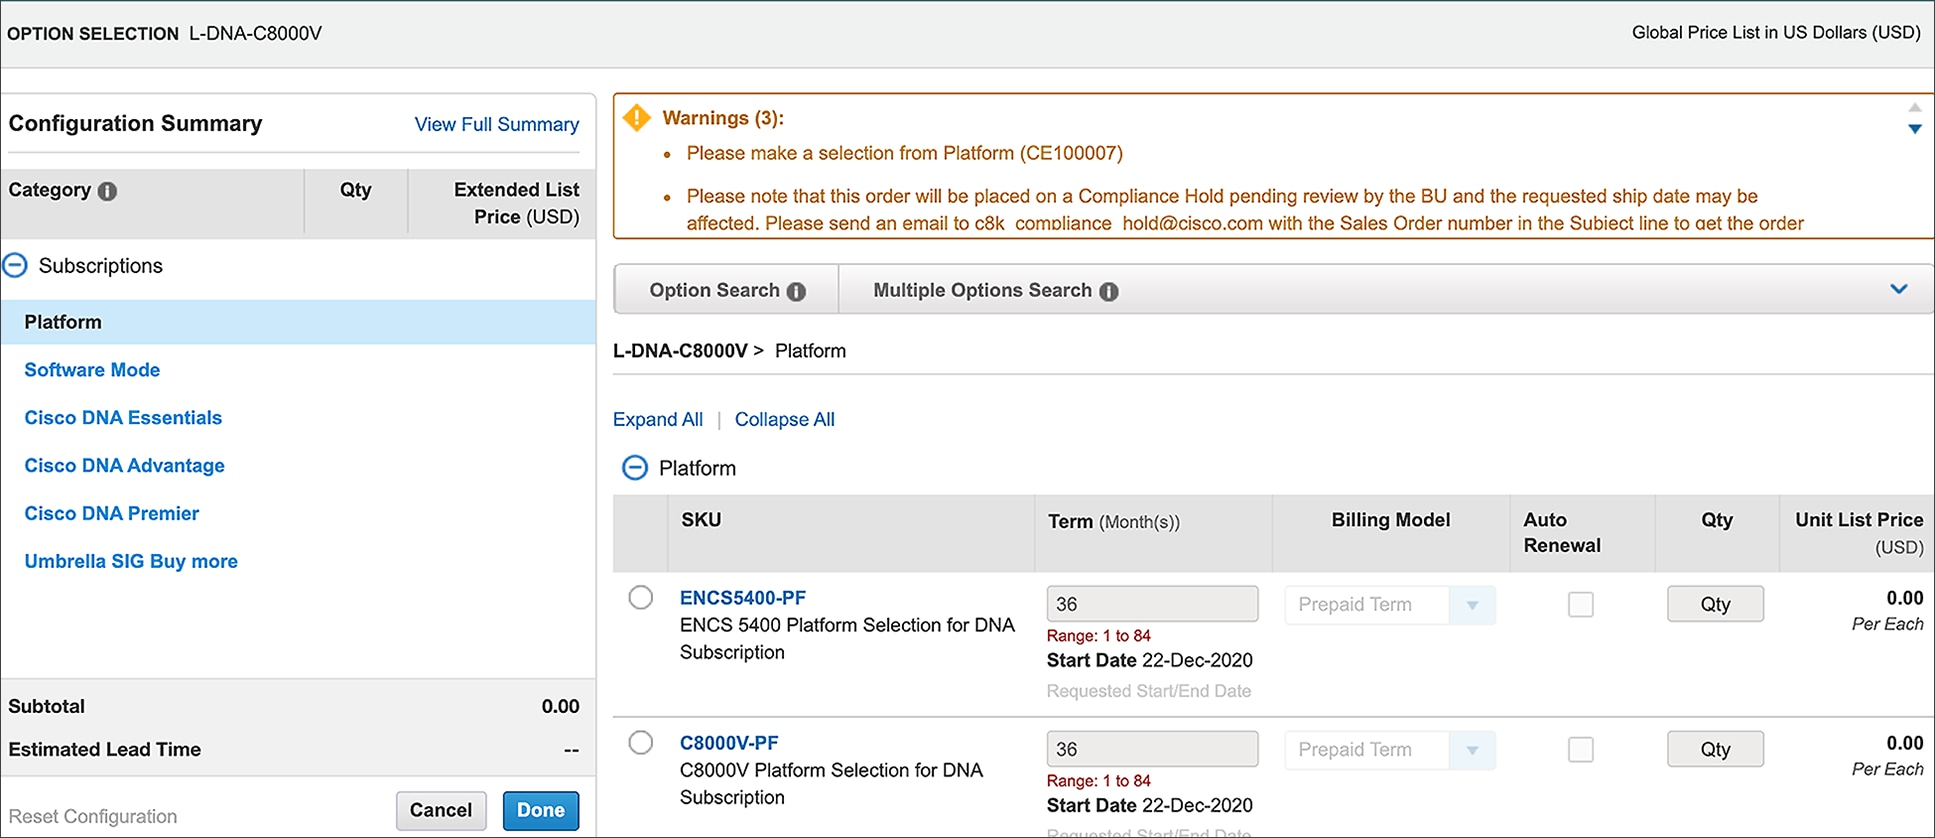Image resolution: width=1935 pixels, height=838 pixels.
Task: Click Expand All link
Action: pos(658,420)
